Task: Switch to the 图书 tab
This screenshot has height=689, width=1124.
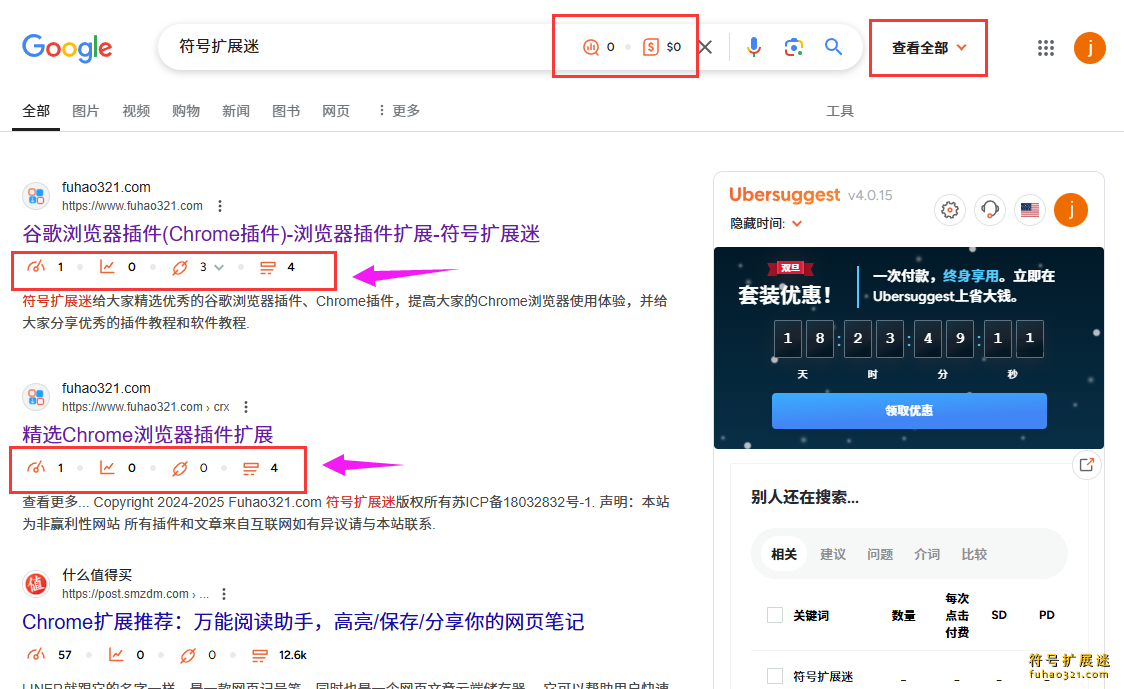Action: (286, 111)
